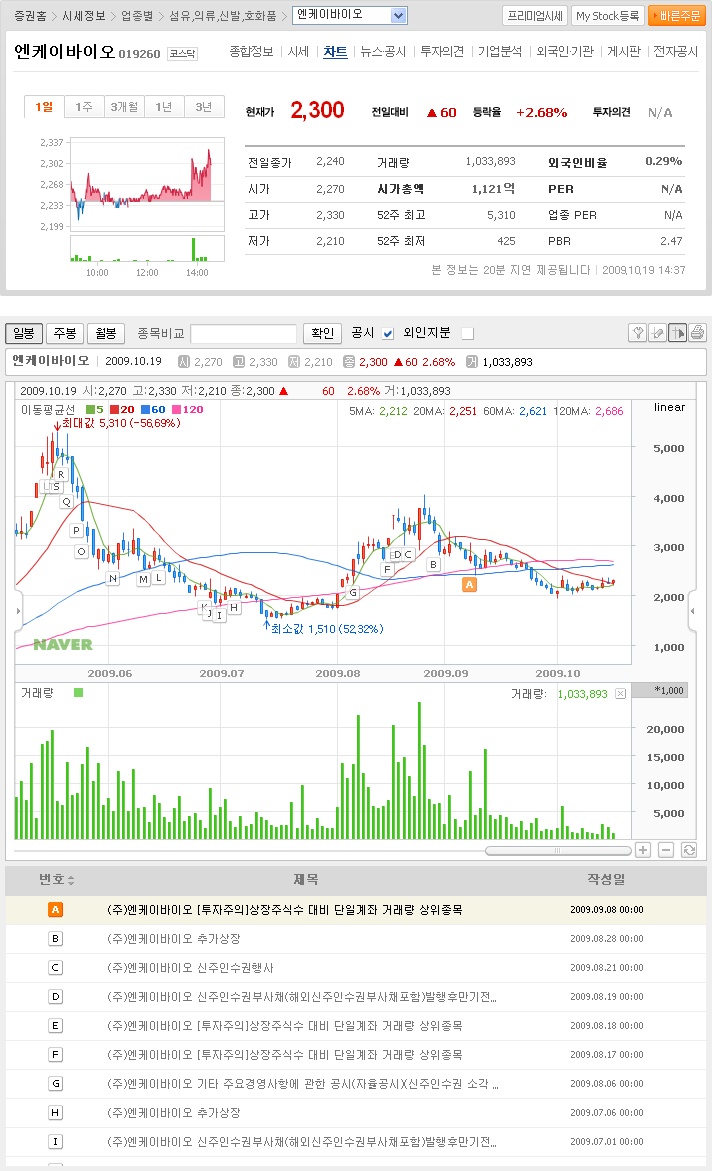
Task: Open the chart settings lightbulb icon
Action: coord(637,333)
